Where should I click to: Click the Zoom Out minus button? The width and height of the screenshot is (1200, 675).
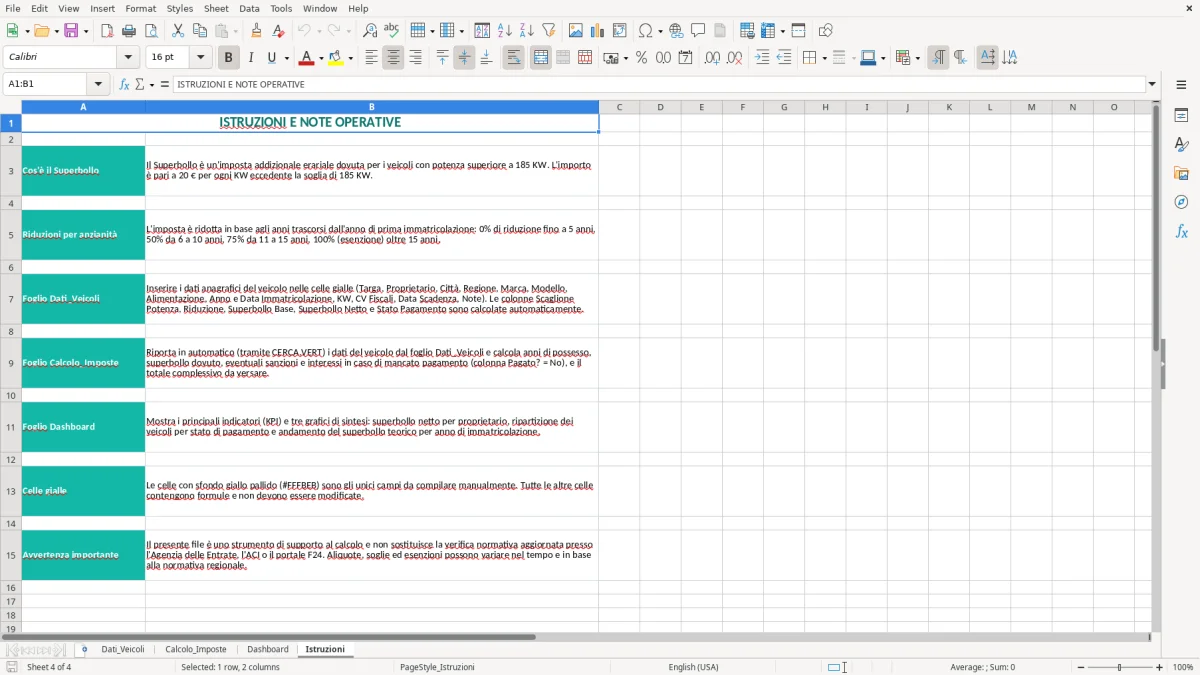(x=1081, y=667)
